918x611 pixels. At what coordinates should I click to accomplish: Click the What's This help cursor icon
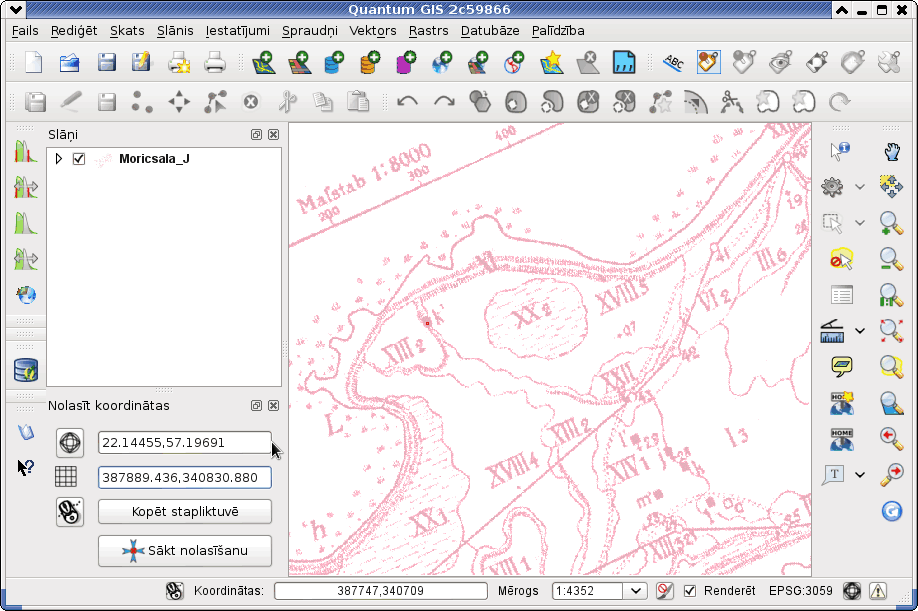tap(25, 467)
